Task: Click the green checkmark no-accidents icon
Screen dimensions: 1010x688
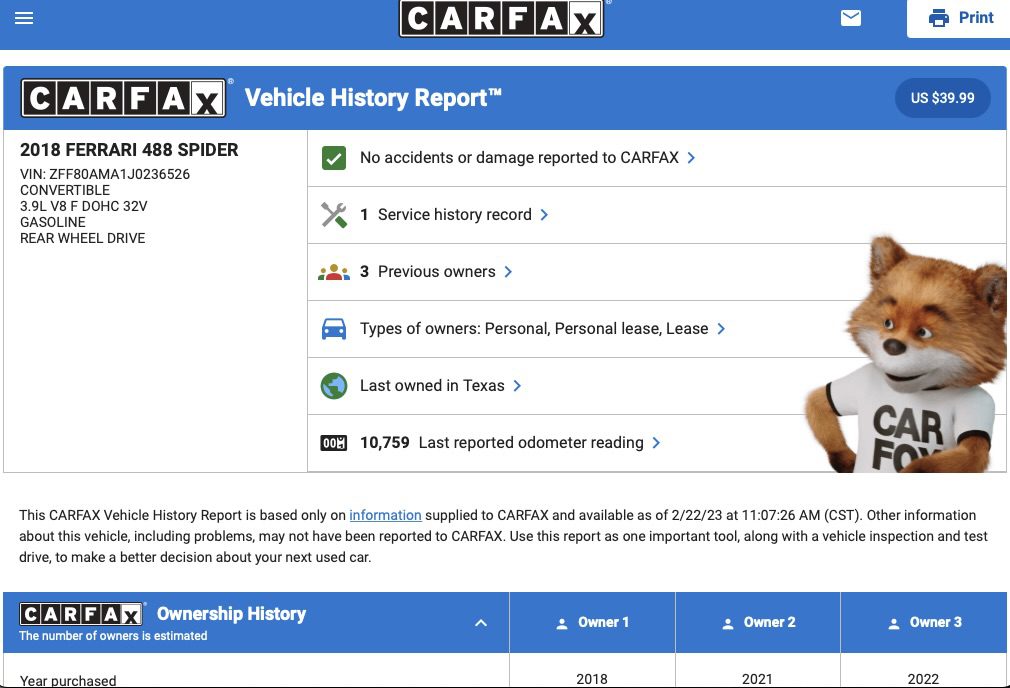Action: click(334, 158)
